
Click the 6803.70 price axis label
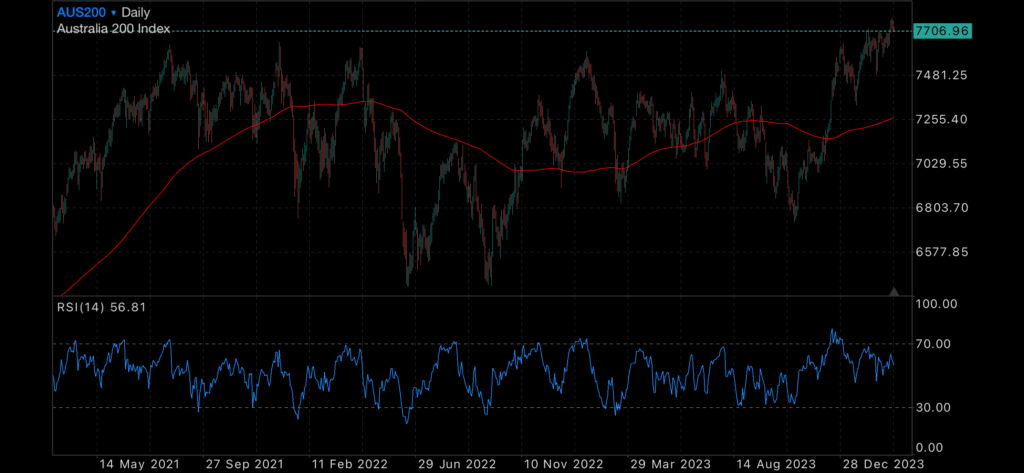[942, 208]
